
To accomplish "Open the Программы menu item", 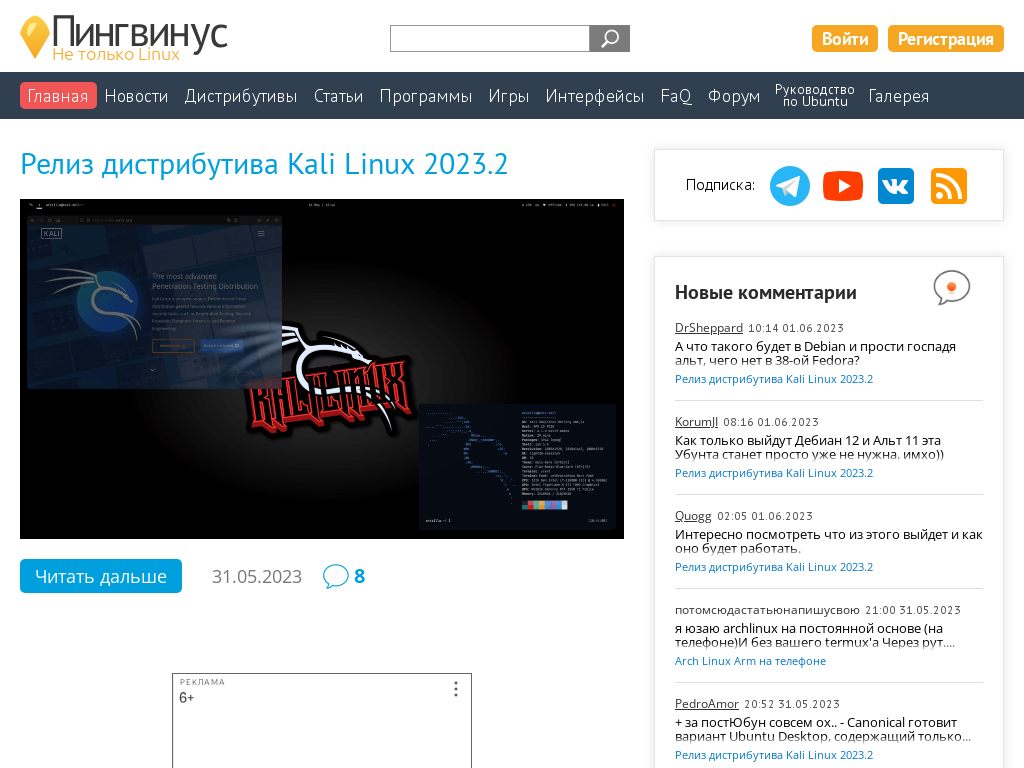I will [426, 96].
